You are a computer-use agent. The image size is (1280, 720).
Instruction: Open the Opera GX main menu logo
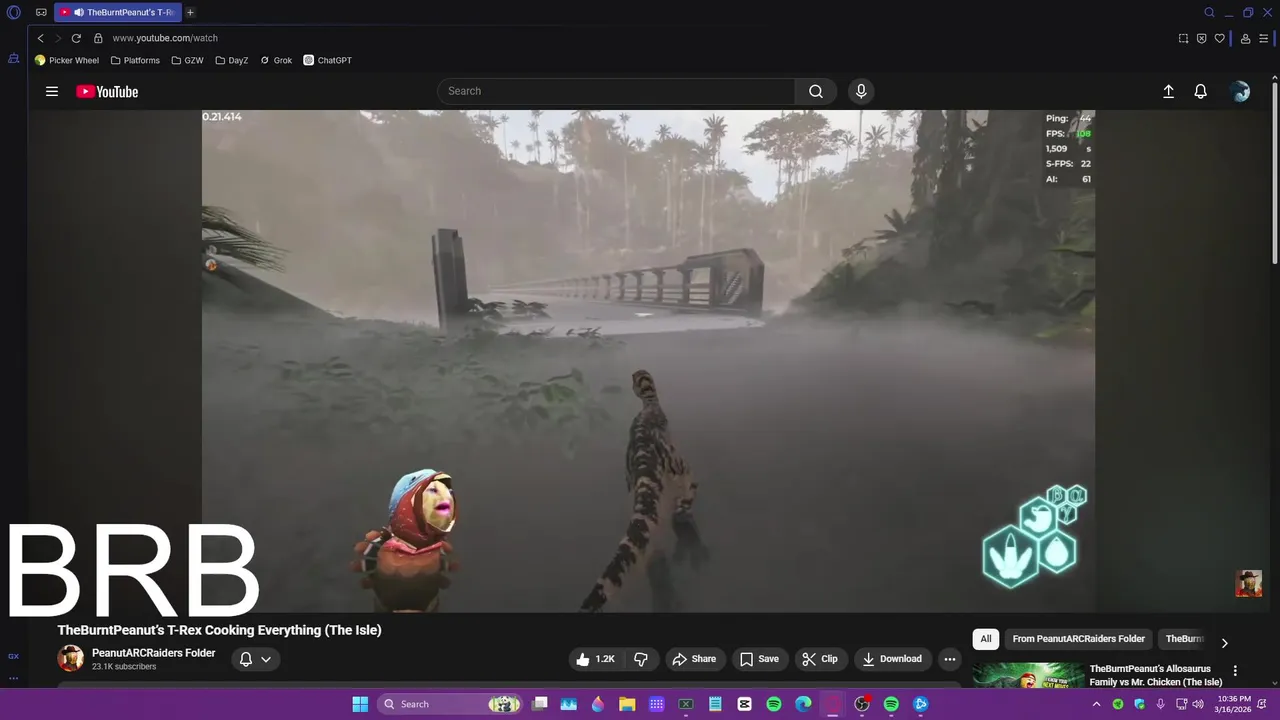(x=14, y=13)
